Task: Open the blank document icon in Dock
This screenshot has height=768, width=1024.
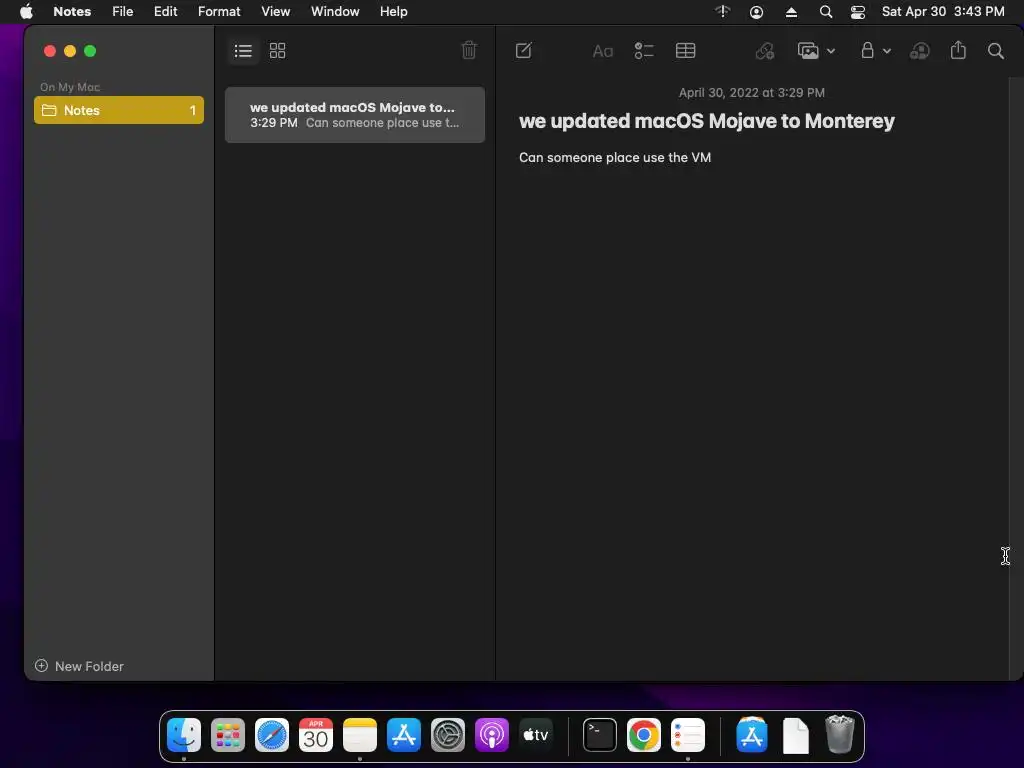Action: coord(795,735)
